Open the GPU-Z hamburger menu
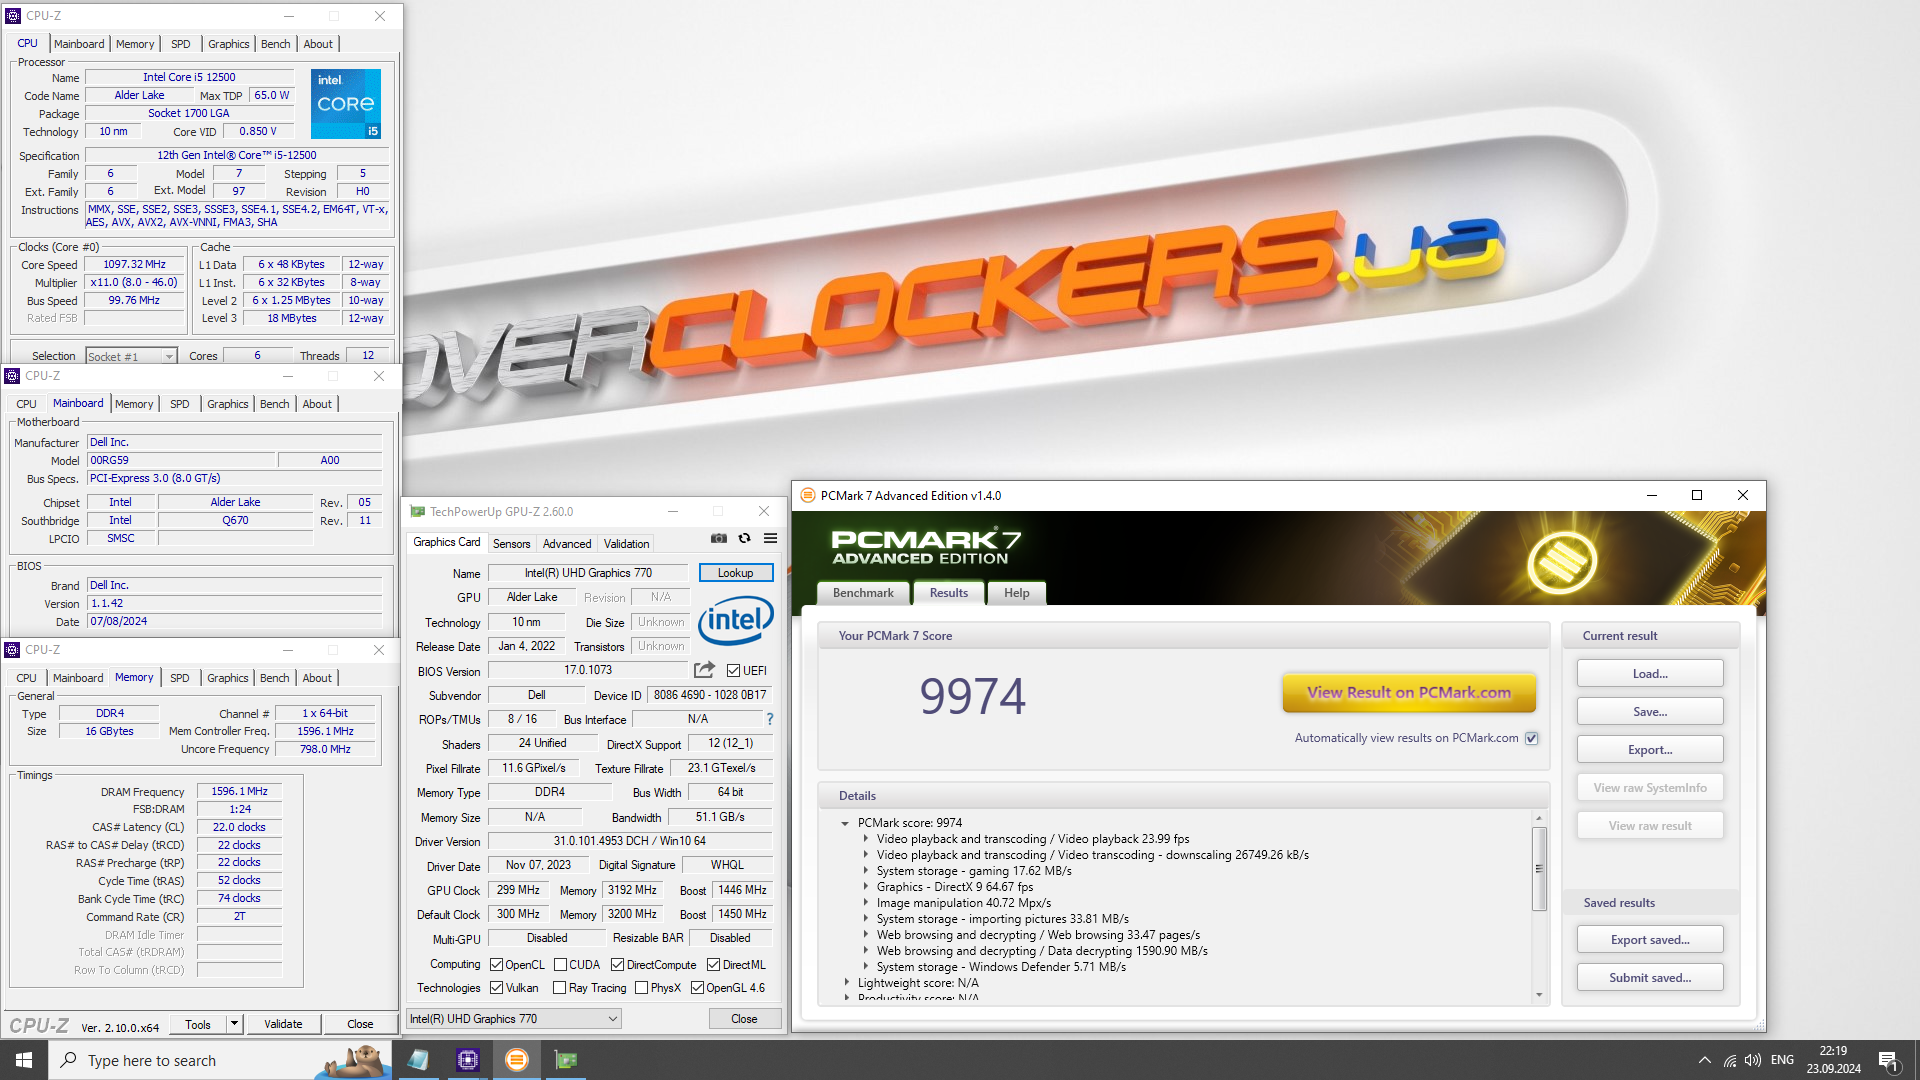The image size is (1920, 1080). 770,538
